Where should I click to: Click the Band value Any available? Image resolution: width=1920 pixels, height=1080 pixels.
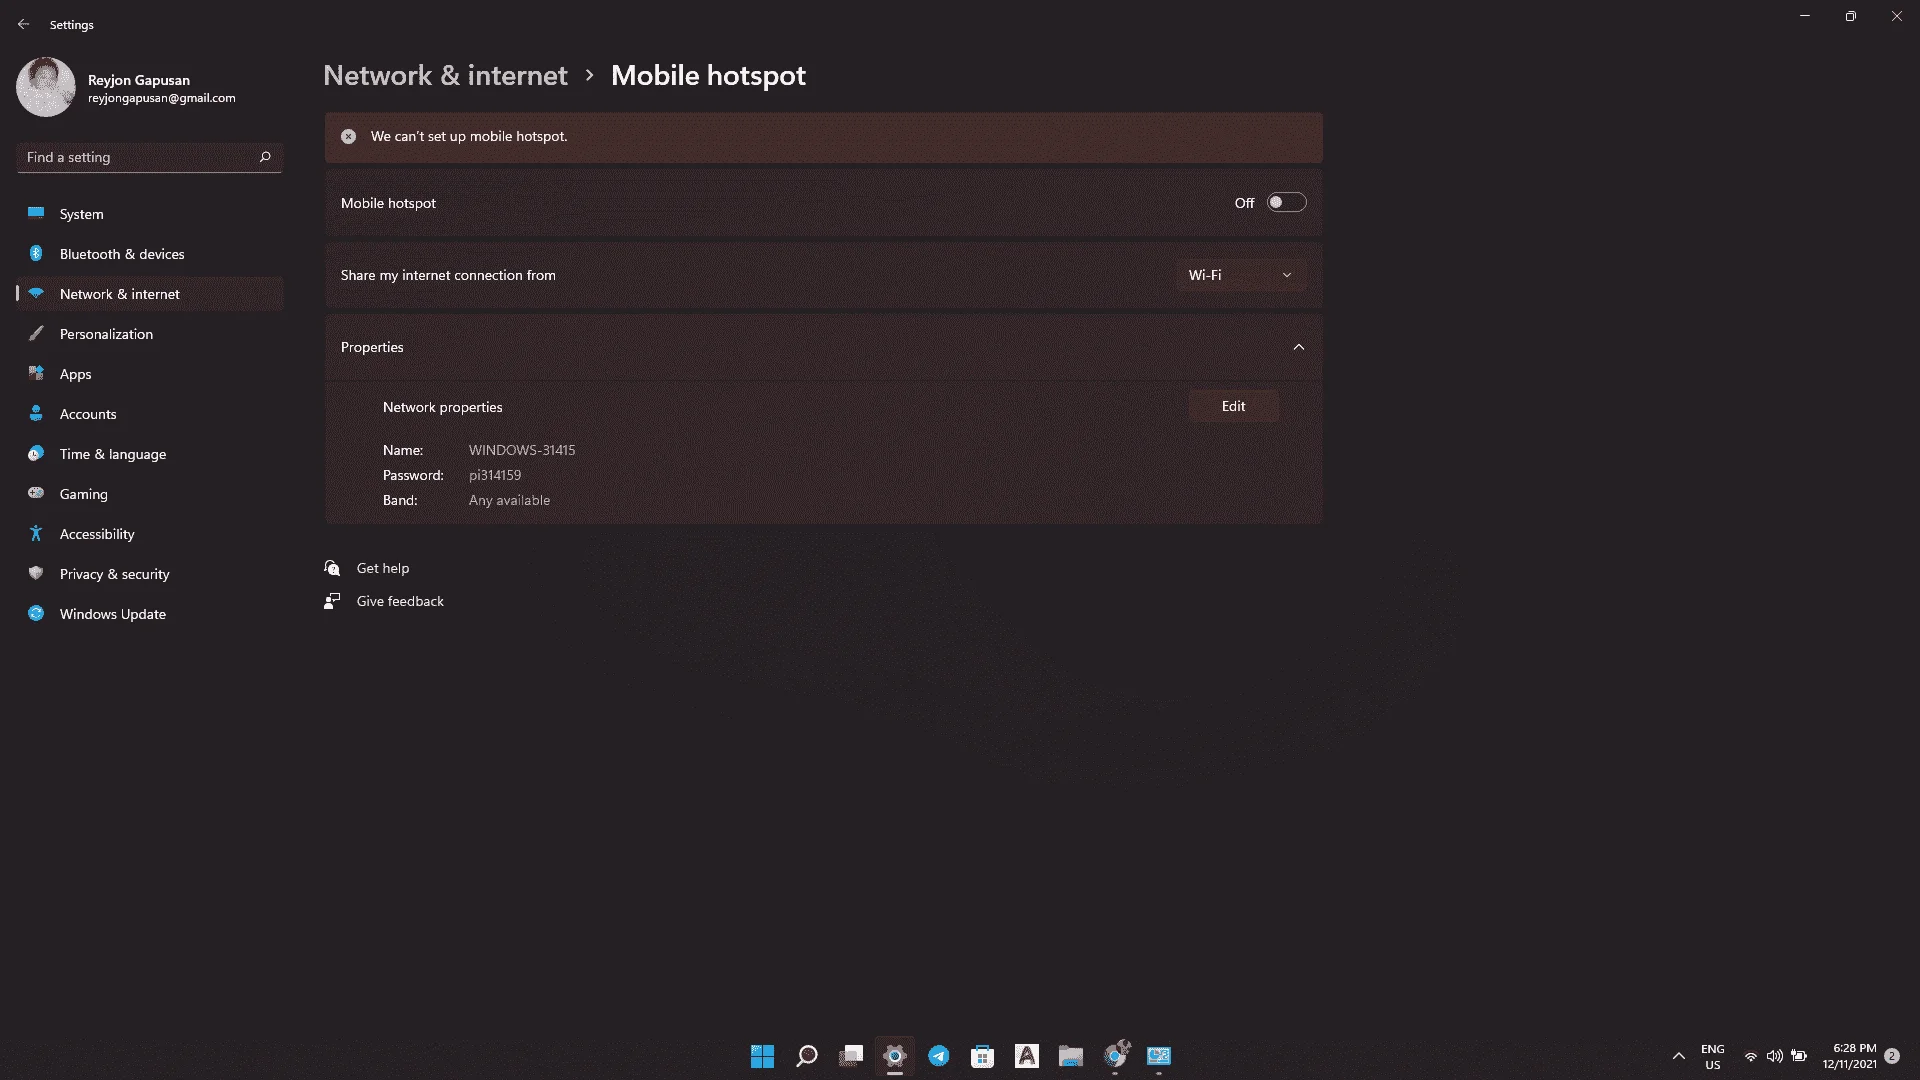pos(509,500)
